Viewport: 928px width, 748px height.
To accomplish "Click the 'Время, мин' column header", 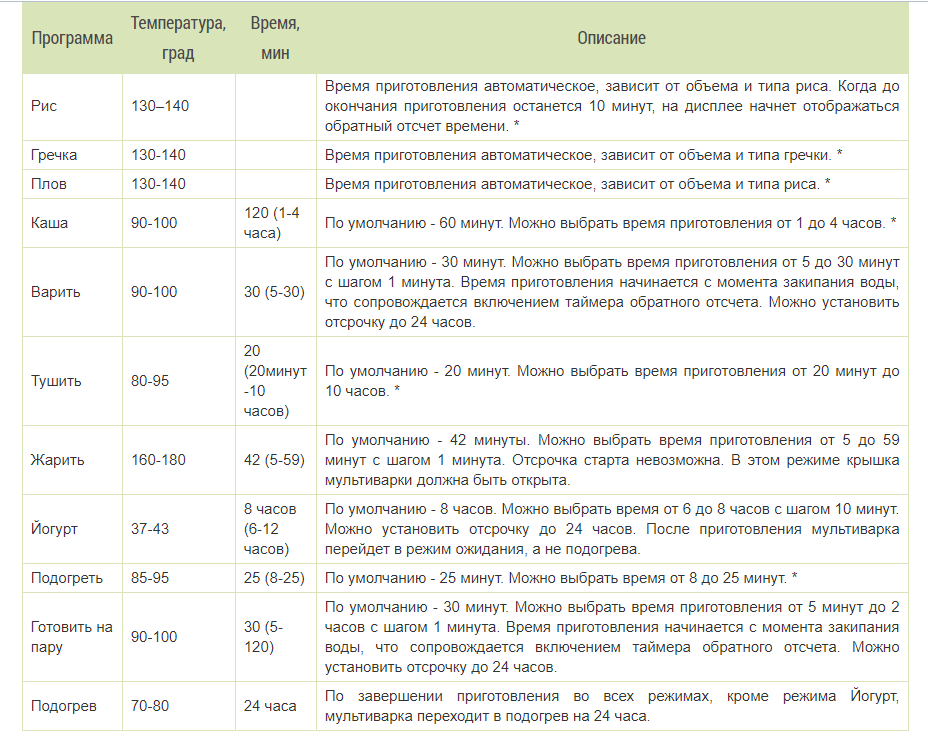I will [276, 38].
